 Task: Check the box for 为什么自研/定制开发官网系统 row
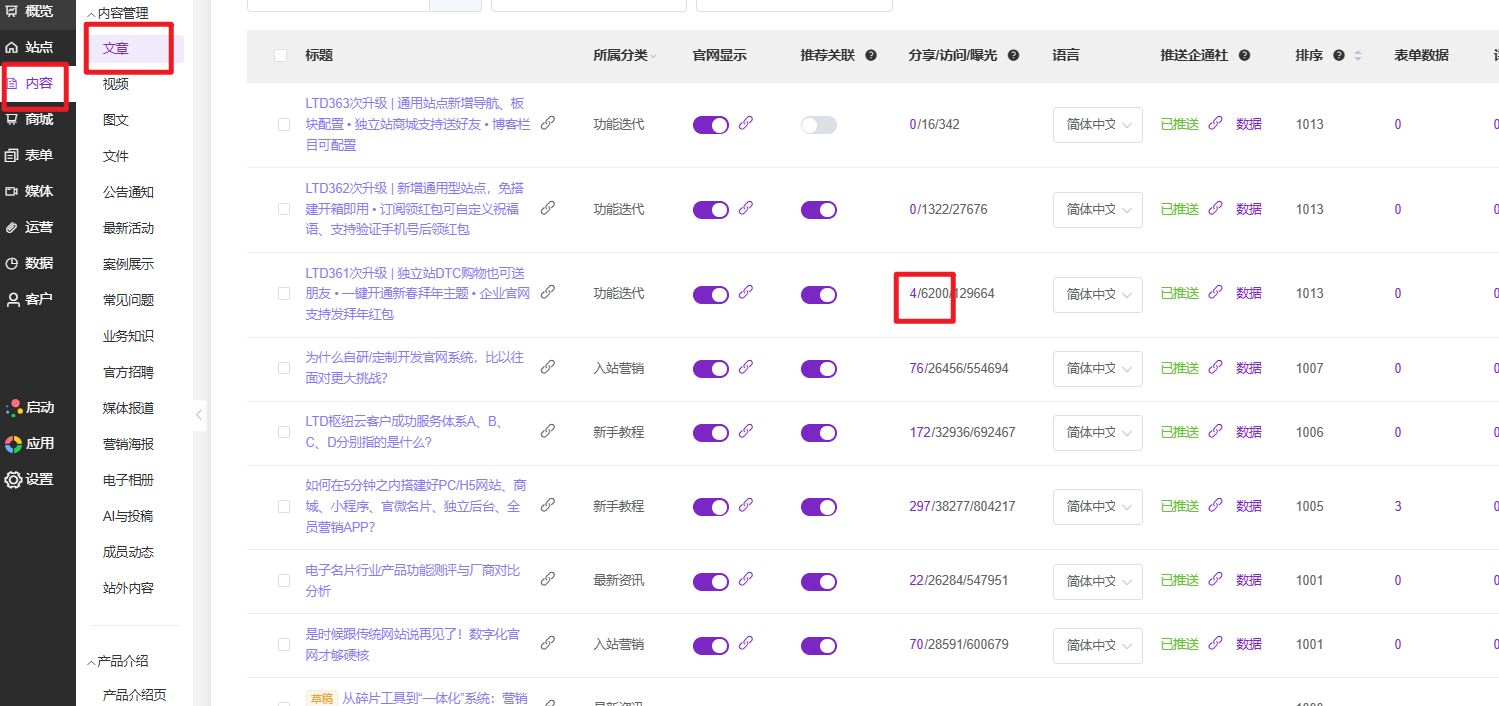pyautogui.click(x=284, y=368)
